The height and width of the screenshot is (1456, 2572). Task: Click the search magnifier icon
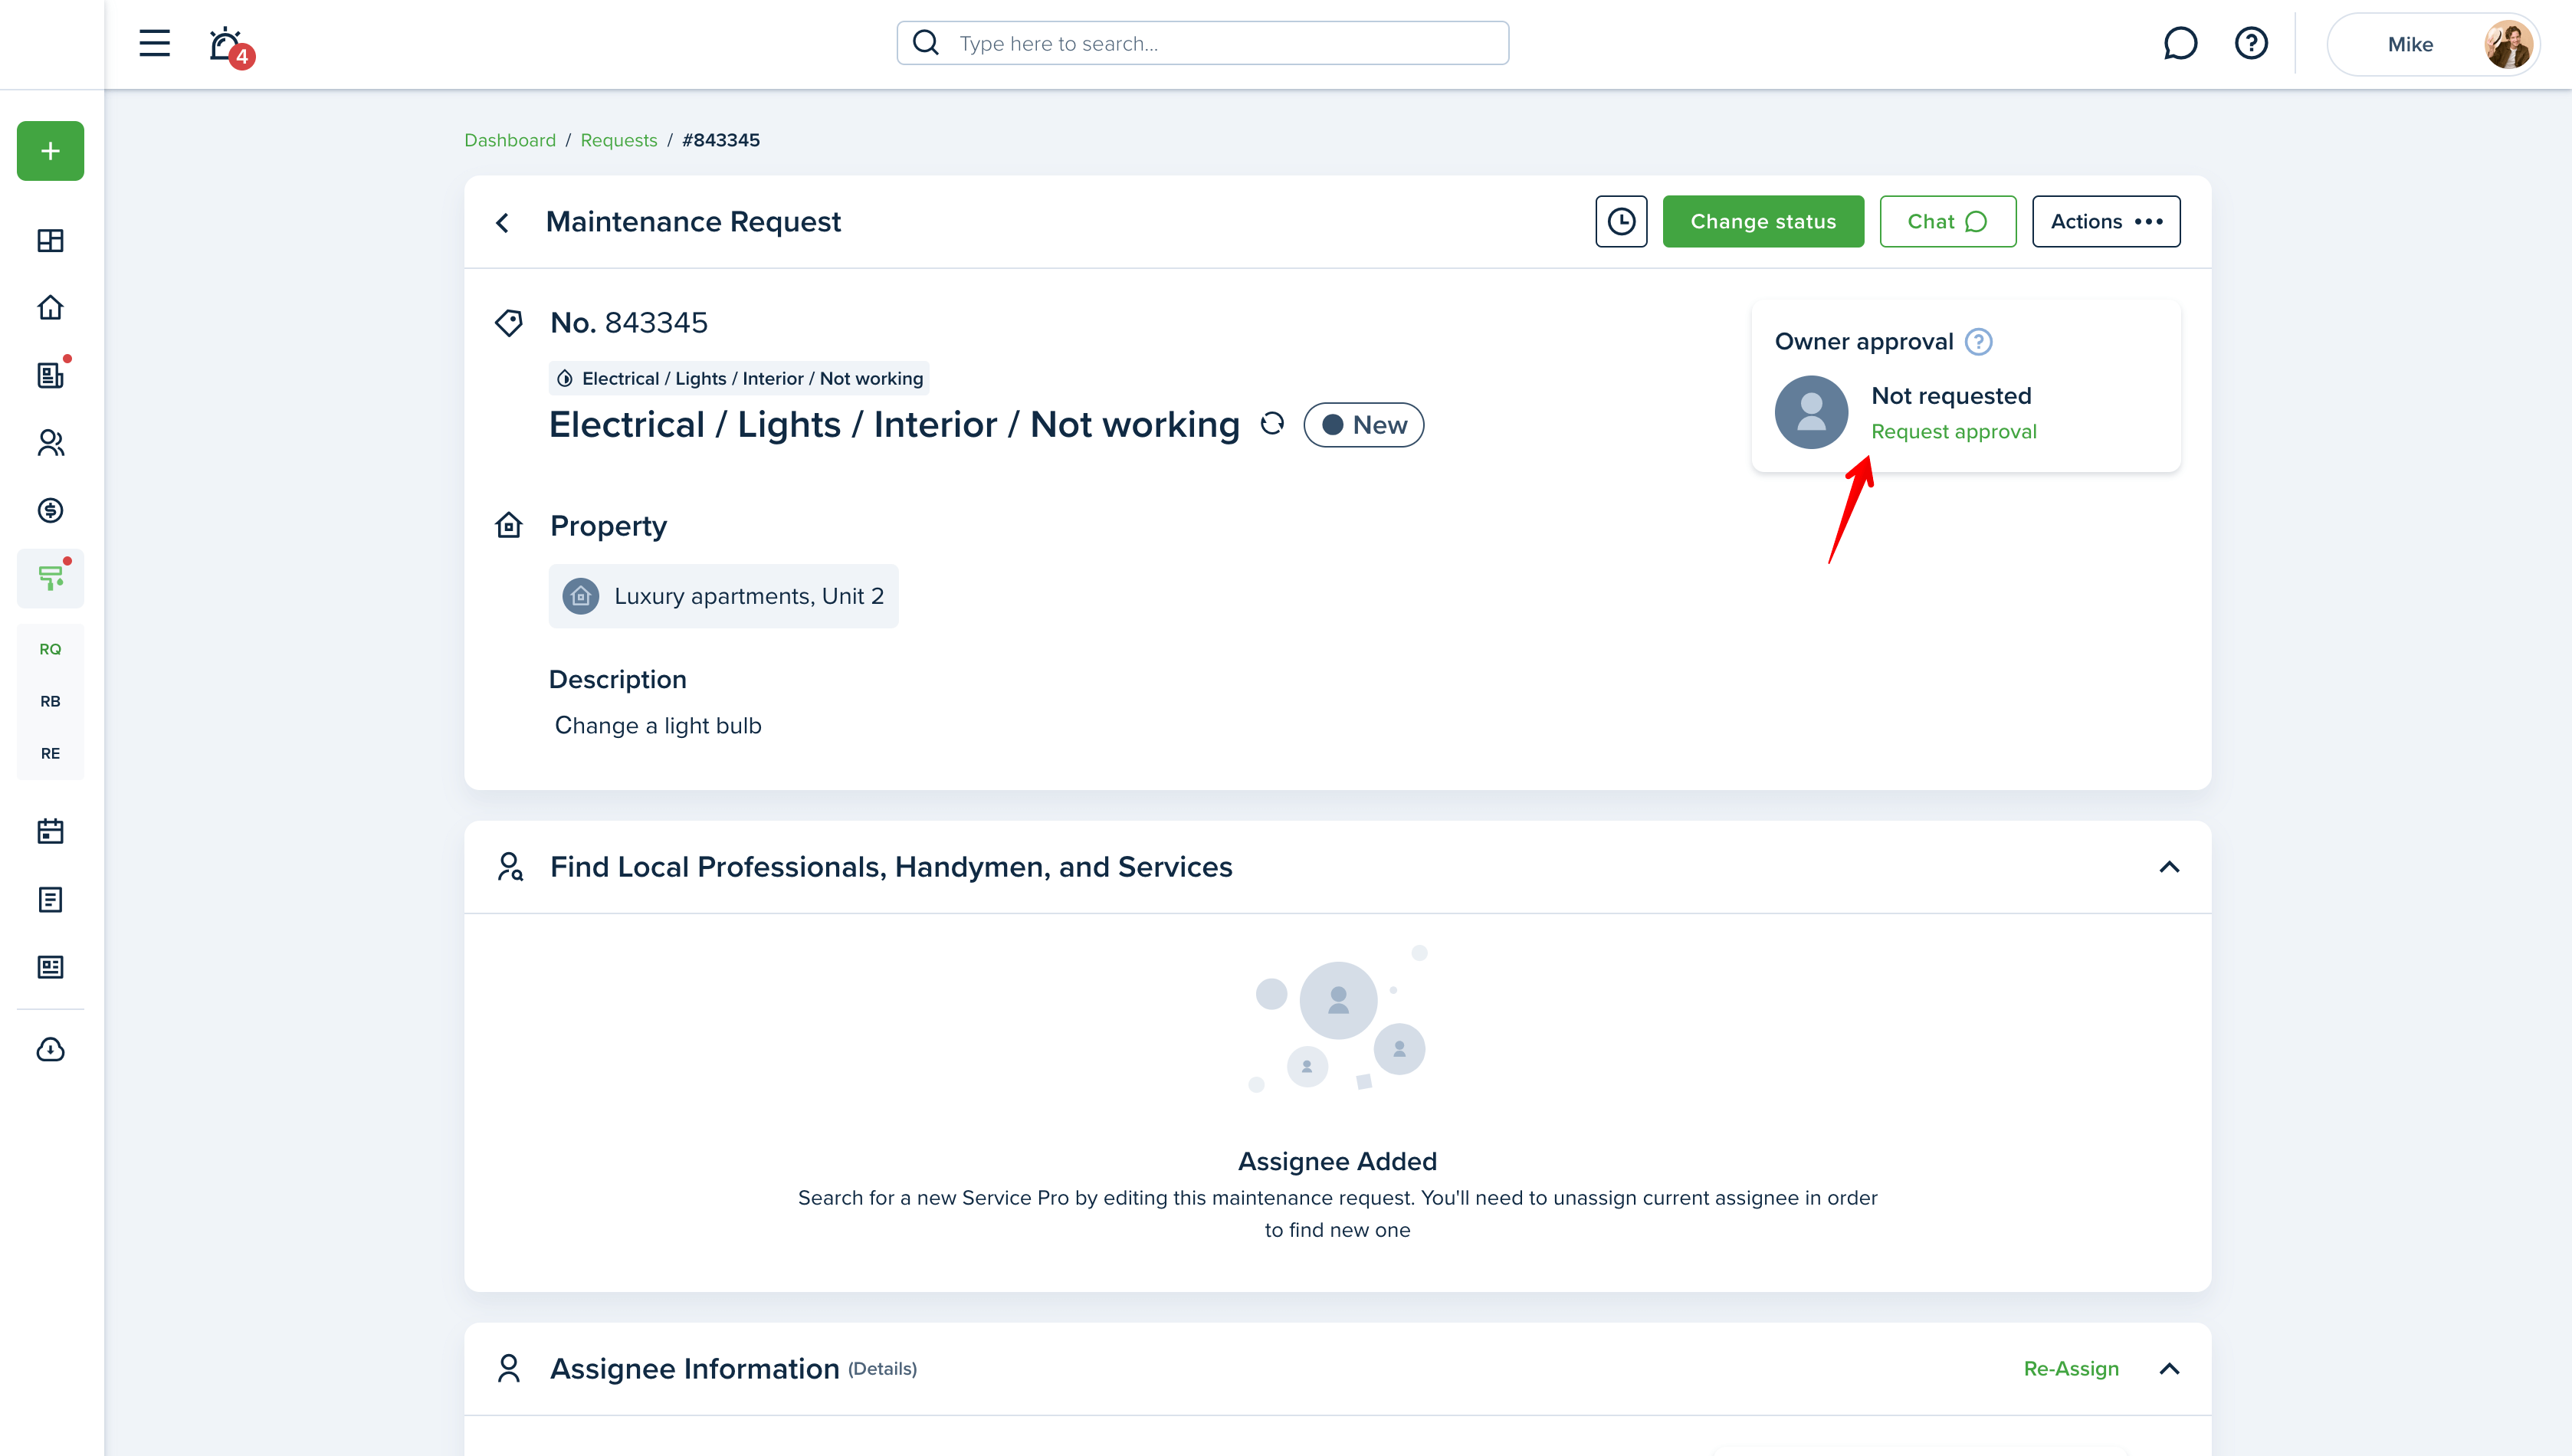pyautogui.click(x=926, y=43)
